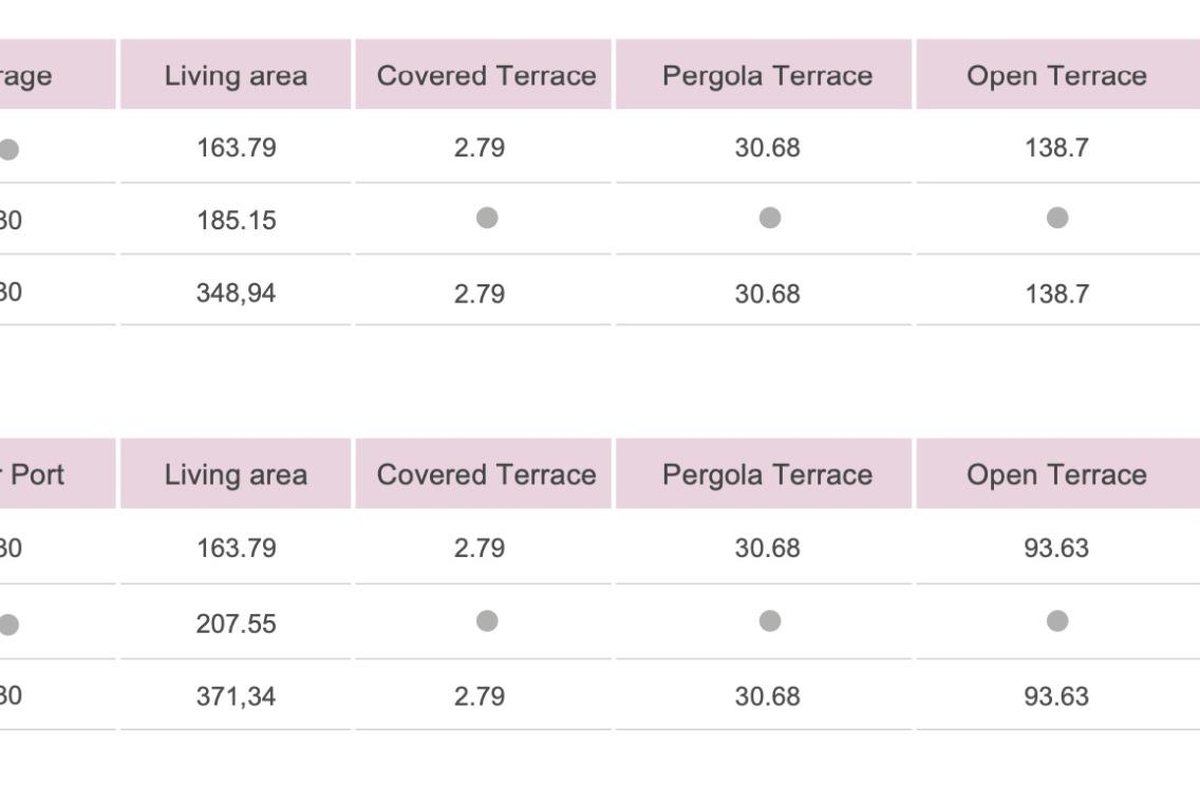Select the 207.55 living area cell
The image size is (1200, 800).
tap(236, 624)
